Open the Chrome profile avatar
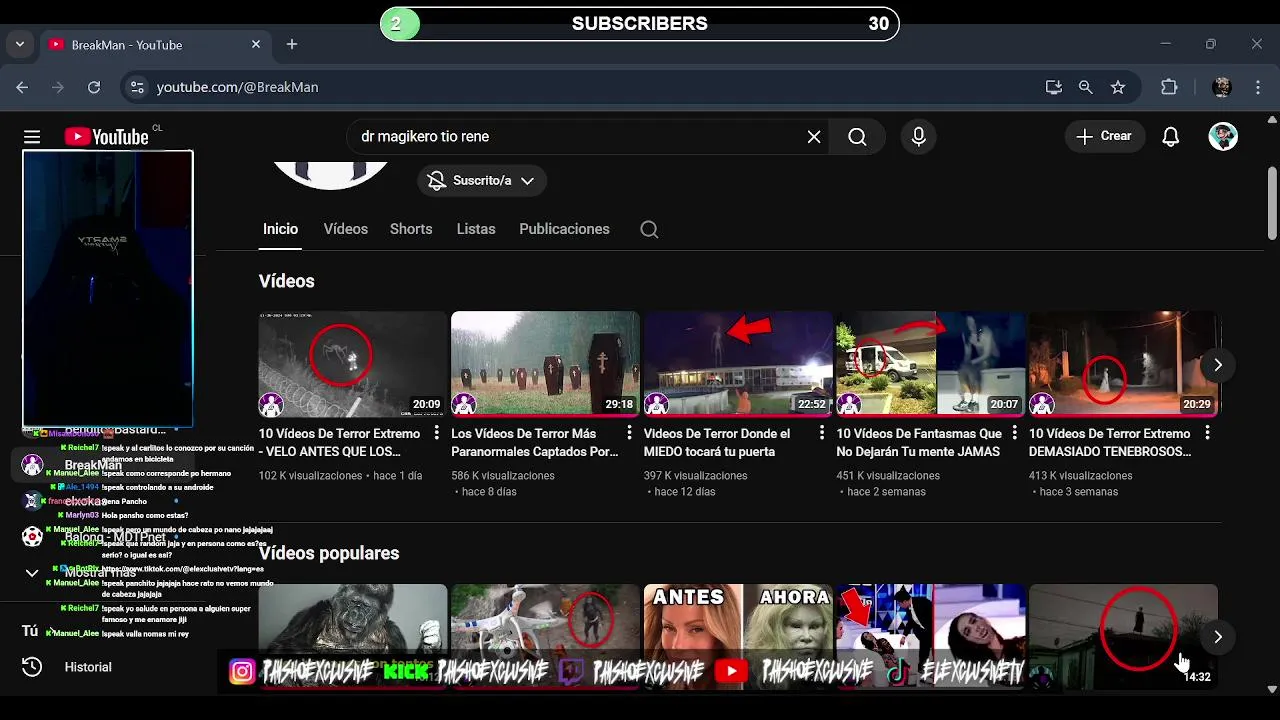This screenshot has height=720, width=1280. point(1222,87)
